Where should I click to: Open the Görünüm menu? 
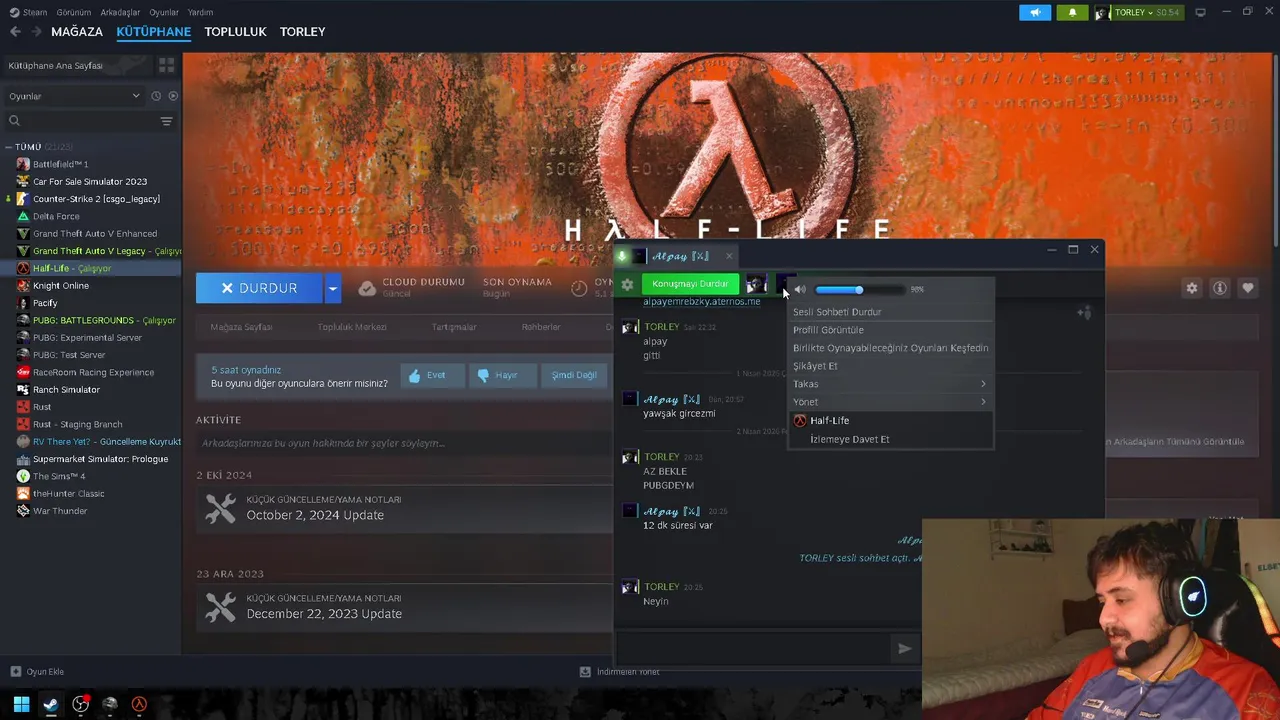pos(74,12)
